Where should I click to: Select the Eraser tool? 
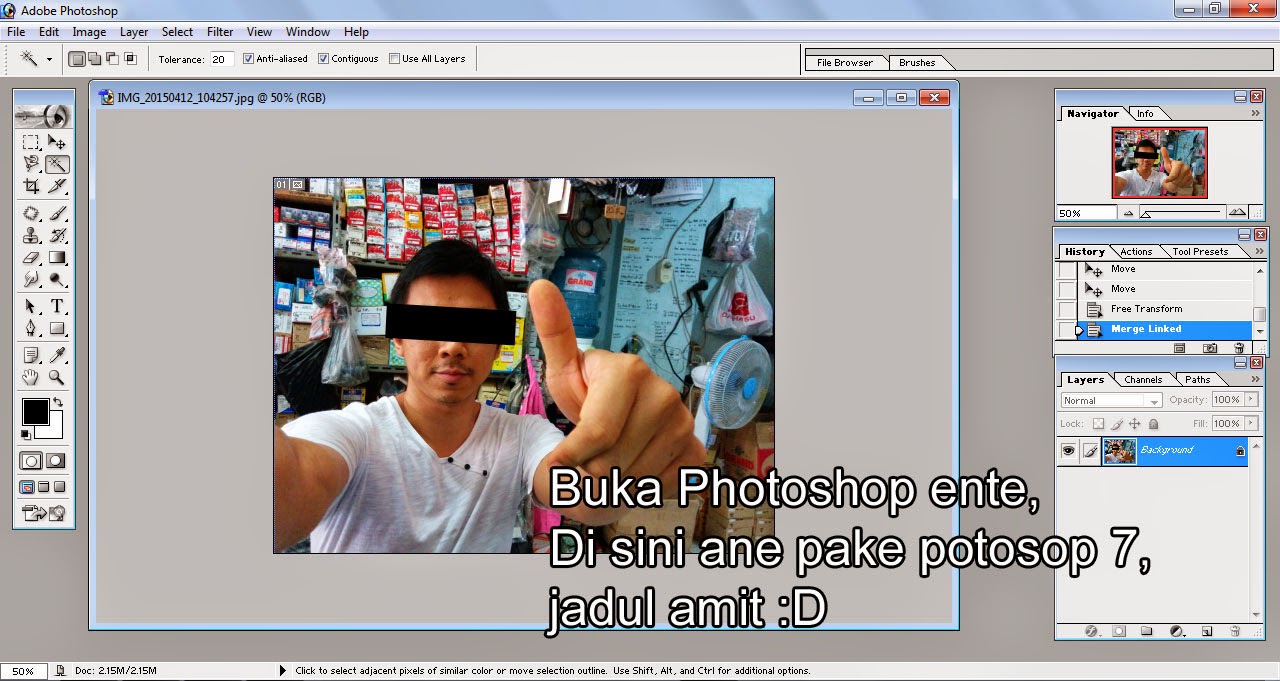tap(31, 258)
